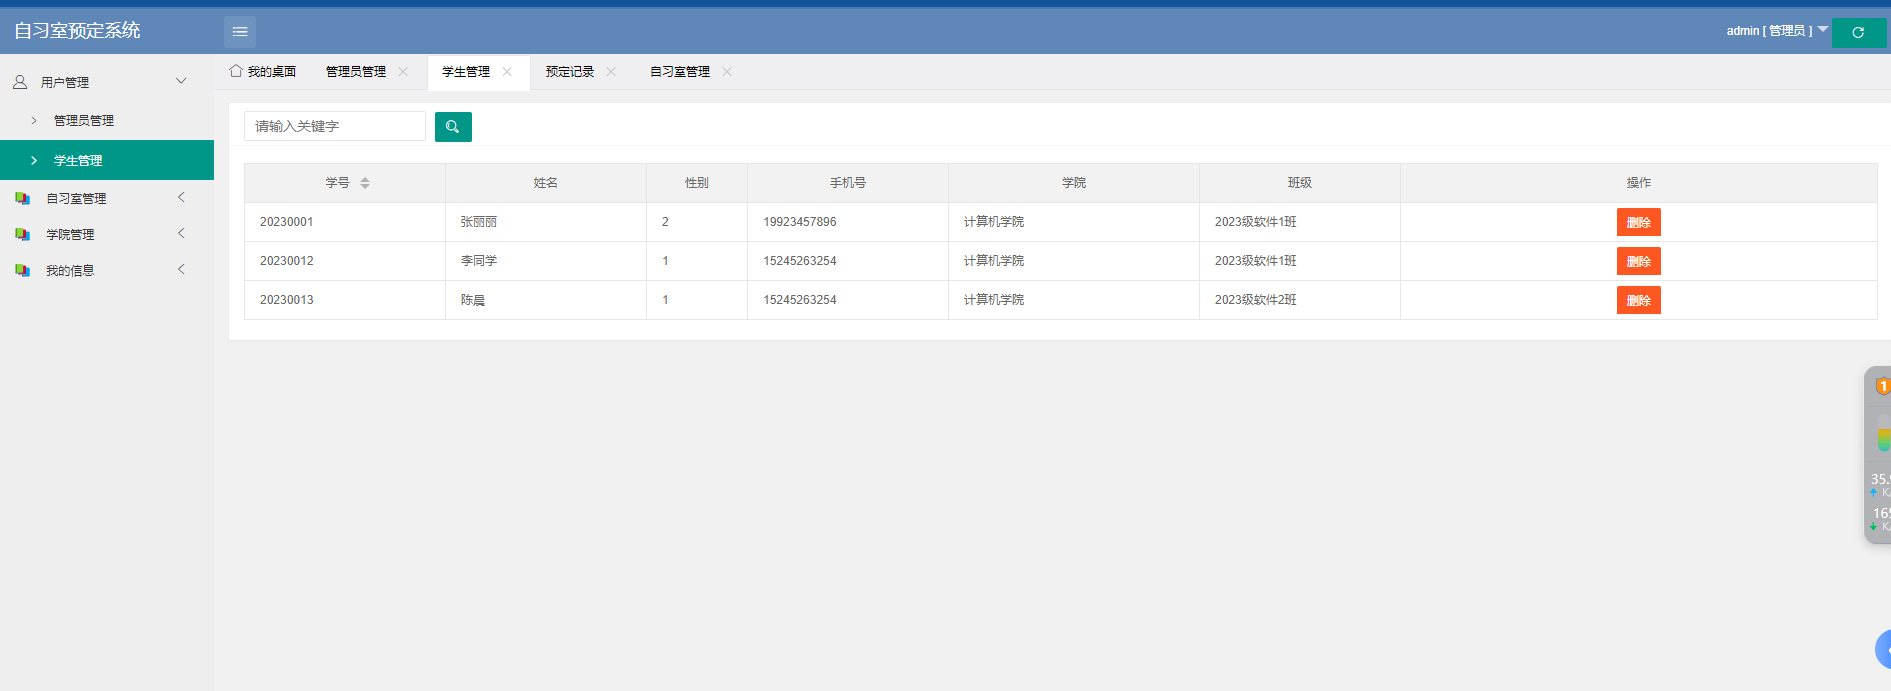The width and height of the screenshot is (1891, 691).
Task: Click the arrow beside 学生管理 sidebar item
Action: click(x=34, y=160)
